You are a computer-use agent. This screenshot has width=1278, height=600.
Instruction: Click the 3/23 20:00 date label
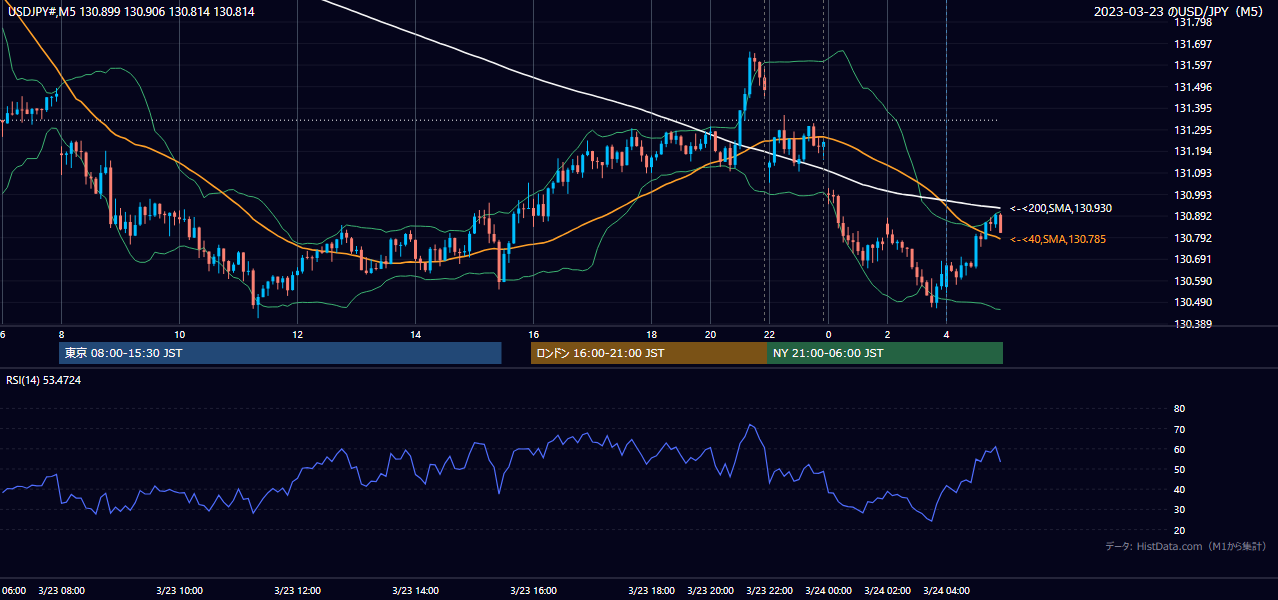(x=710, y=591)
